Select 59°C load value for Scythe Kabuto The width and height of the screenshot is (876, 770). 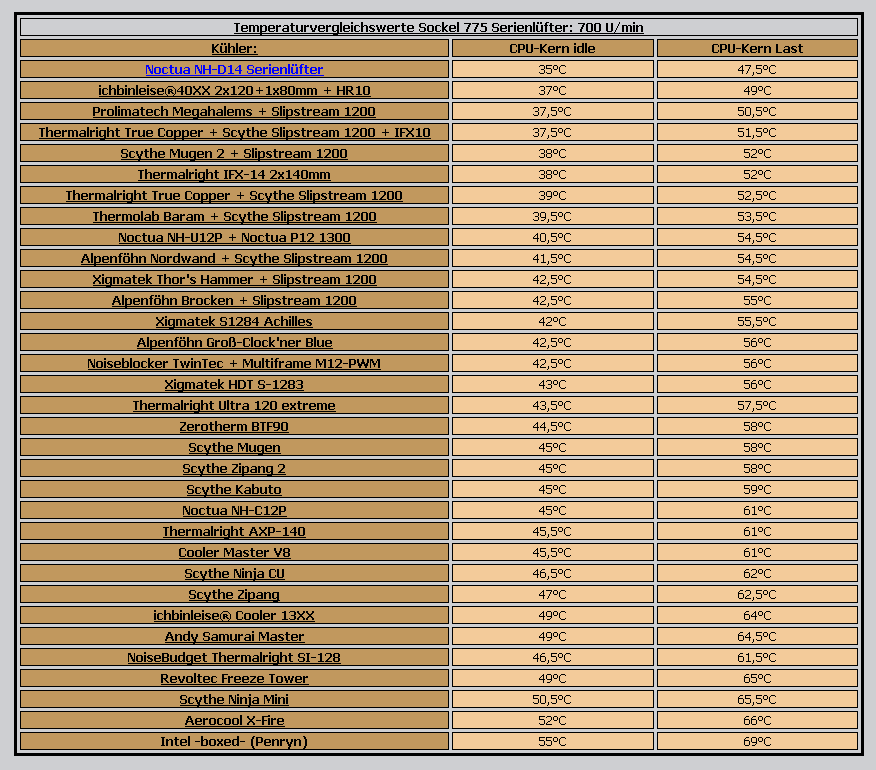pos(757,489)
